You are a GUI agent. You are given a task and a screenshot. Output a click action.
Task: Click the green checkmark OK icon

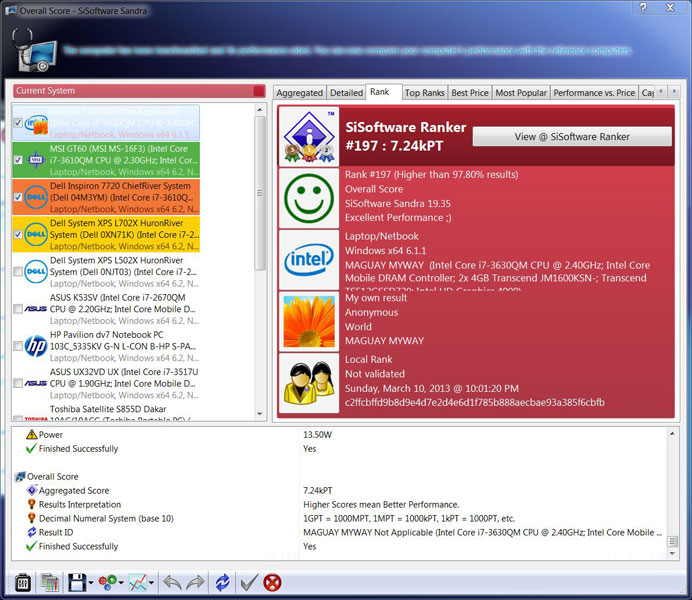249,581
